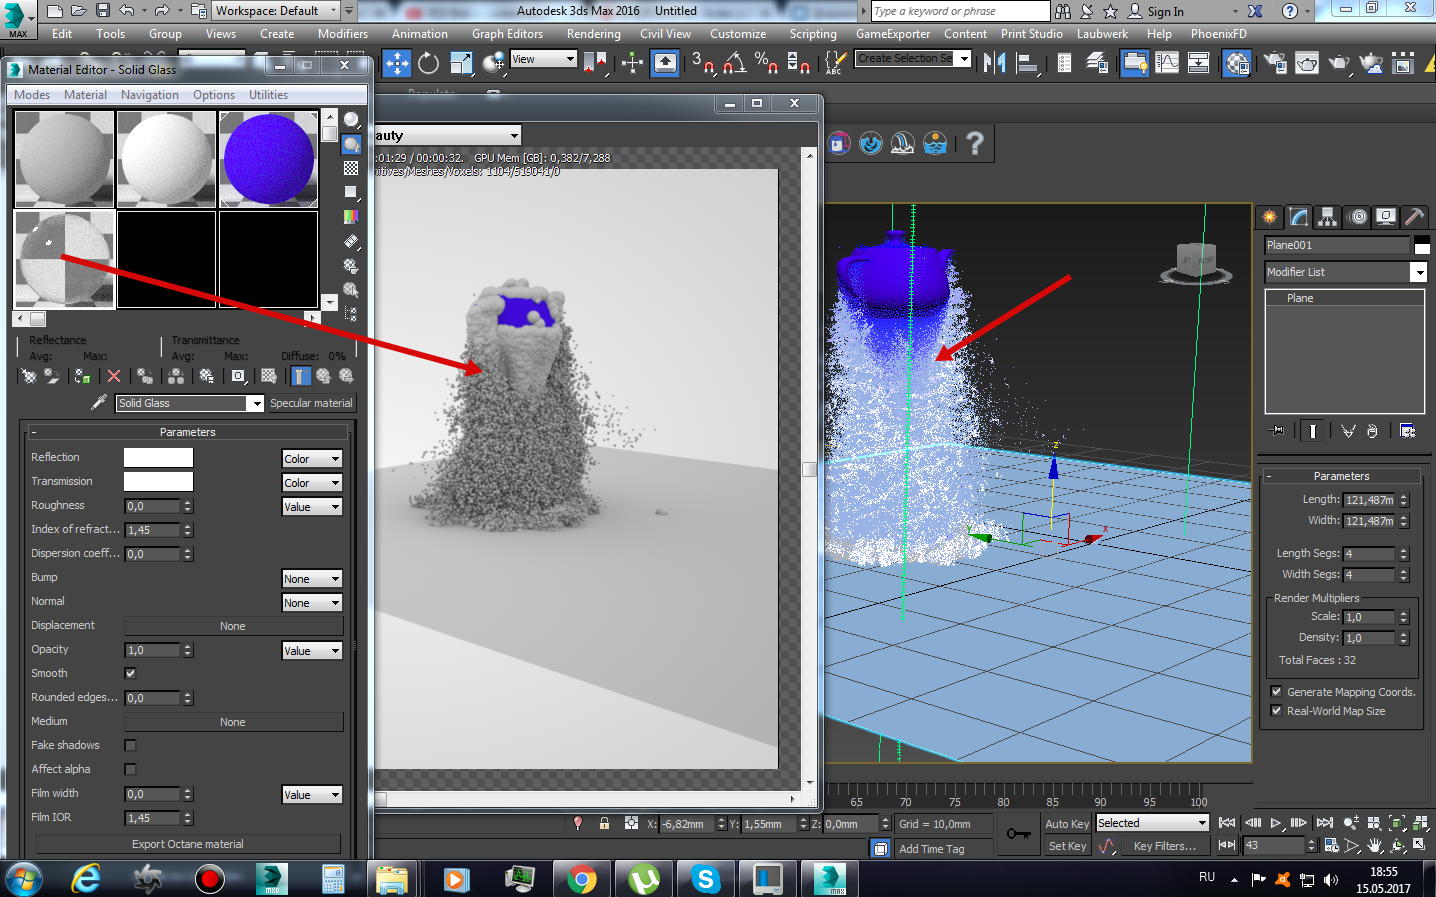Enable the Fake shadows checkbox

(x=130, y=745)
